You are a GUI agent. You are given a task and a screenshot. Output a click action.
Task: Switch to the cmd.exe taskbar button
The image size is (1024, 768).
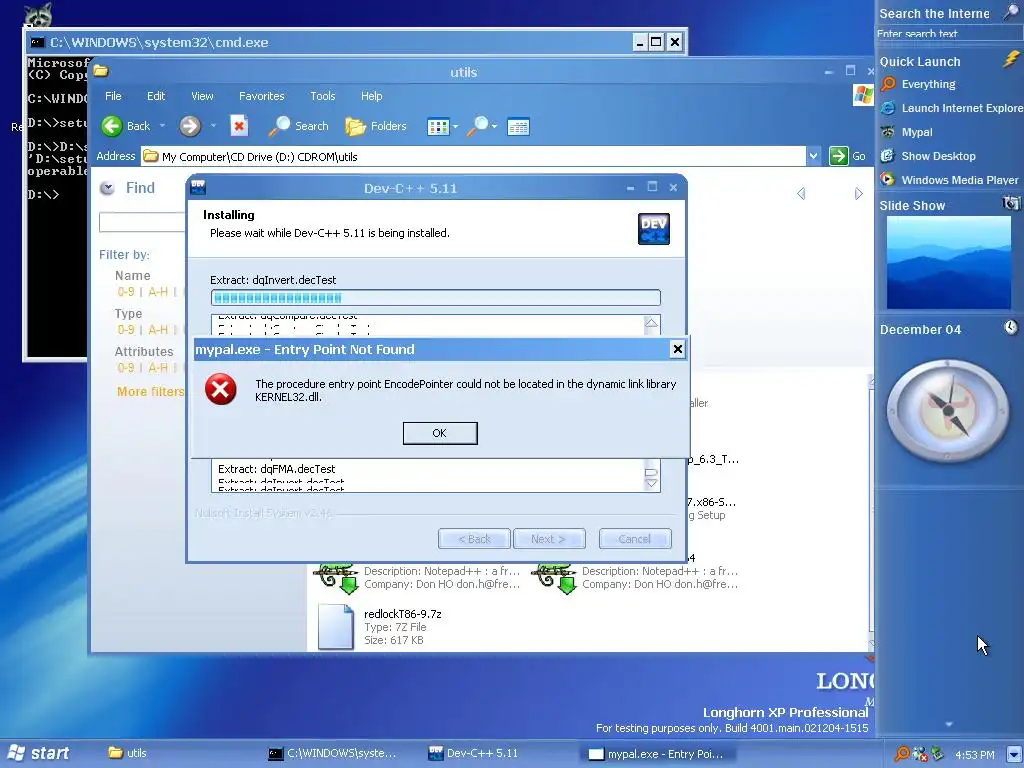332,753
